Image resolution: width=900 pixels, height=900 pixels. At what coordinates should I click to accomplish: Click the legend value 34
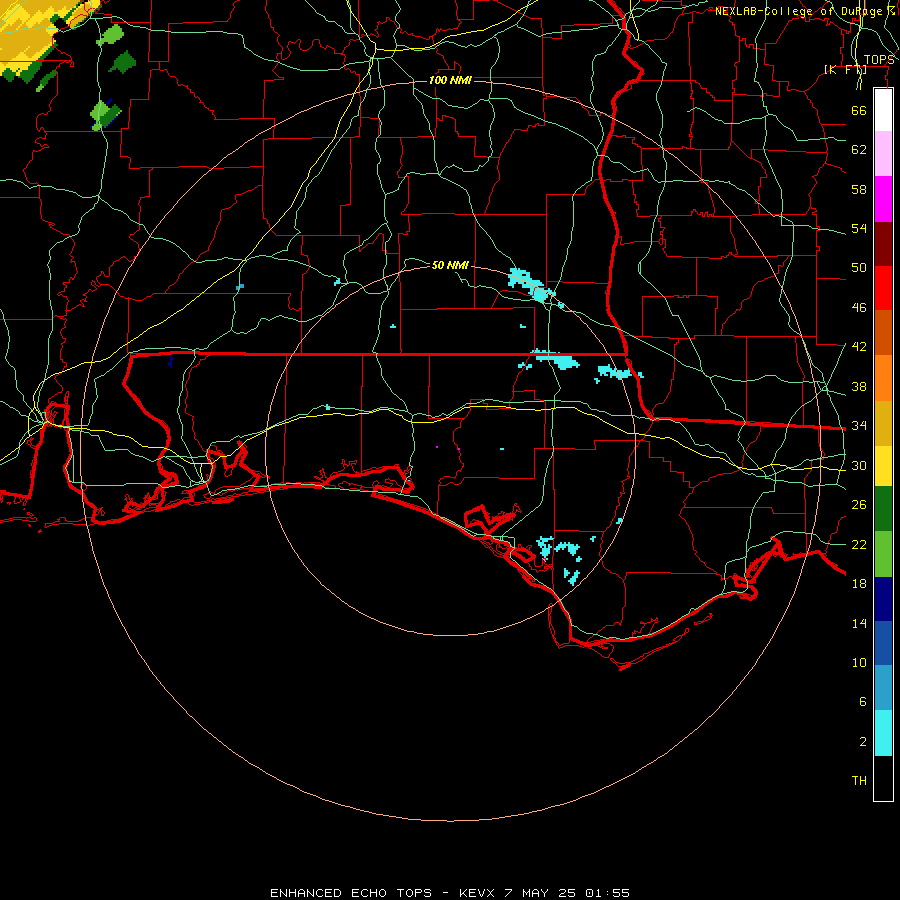(859, 425)
